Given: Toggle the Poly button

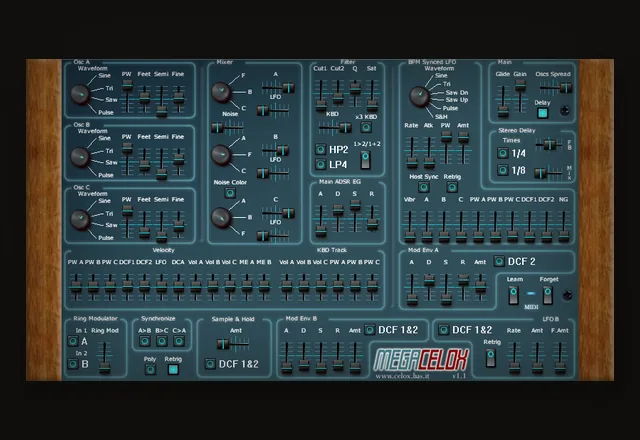Looking at the screenshot, I should click(x=150, y=369).
